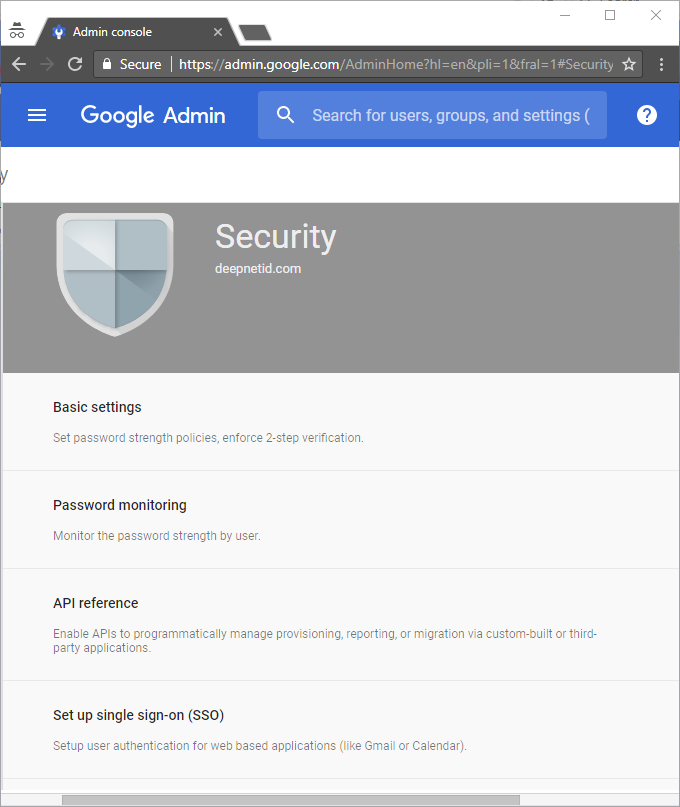680x807 pixels.
Task: Click the Google Admin logo
Action: coord(153,115)
